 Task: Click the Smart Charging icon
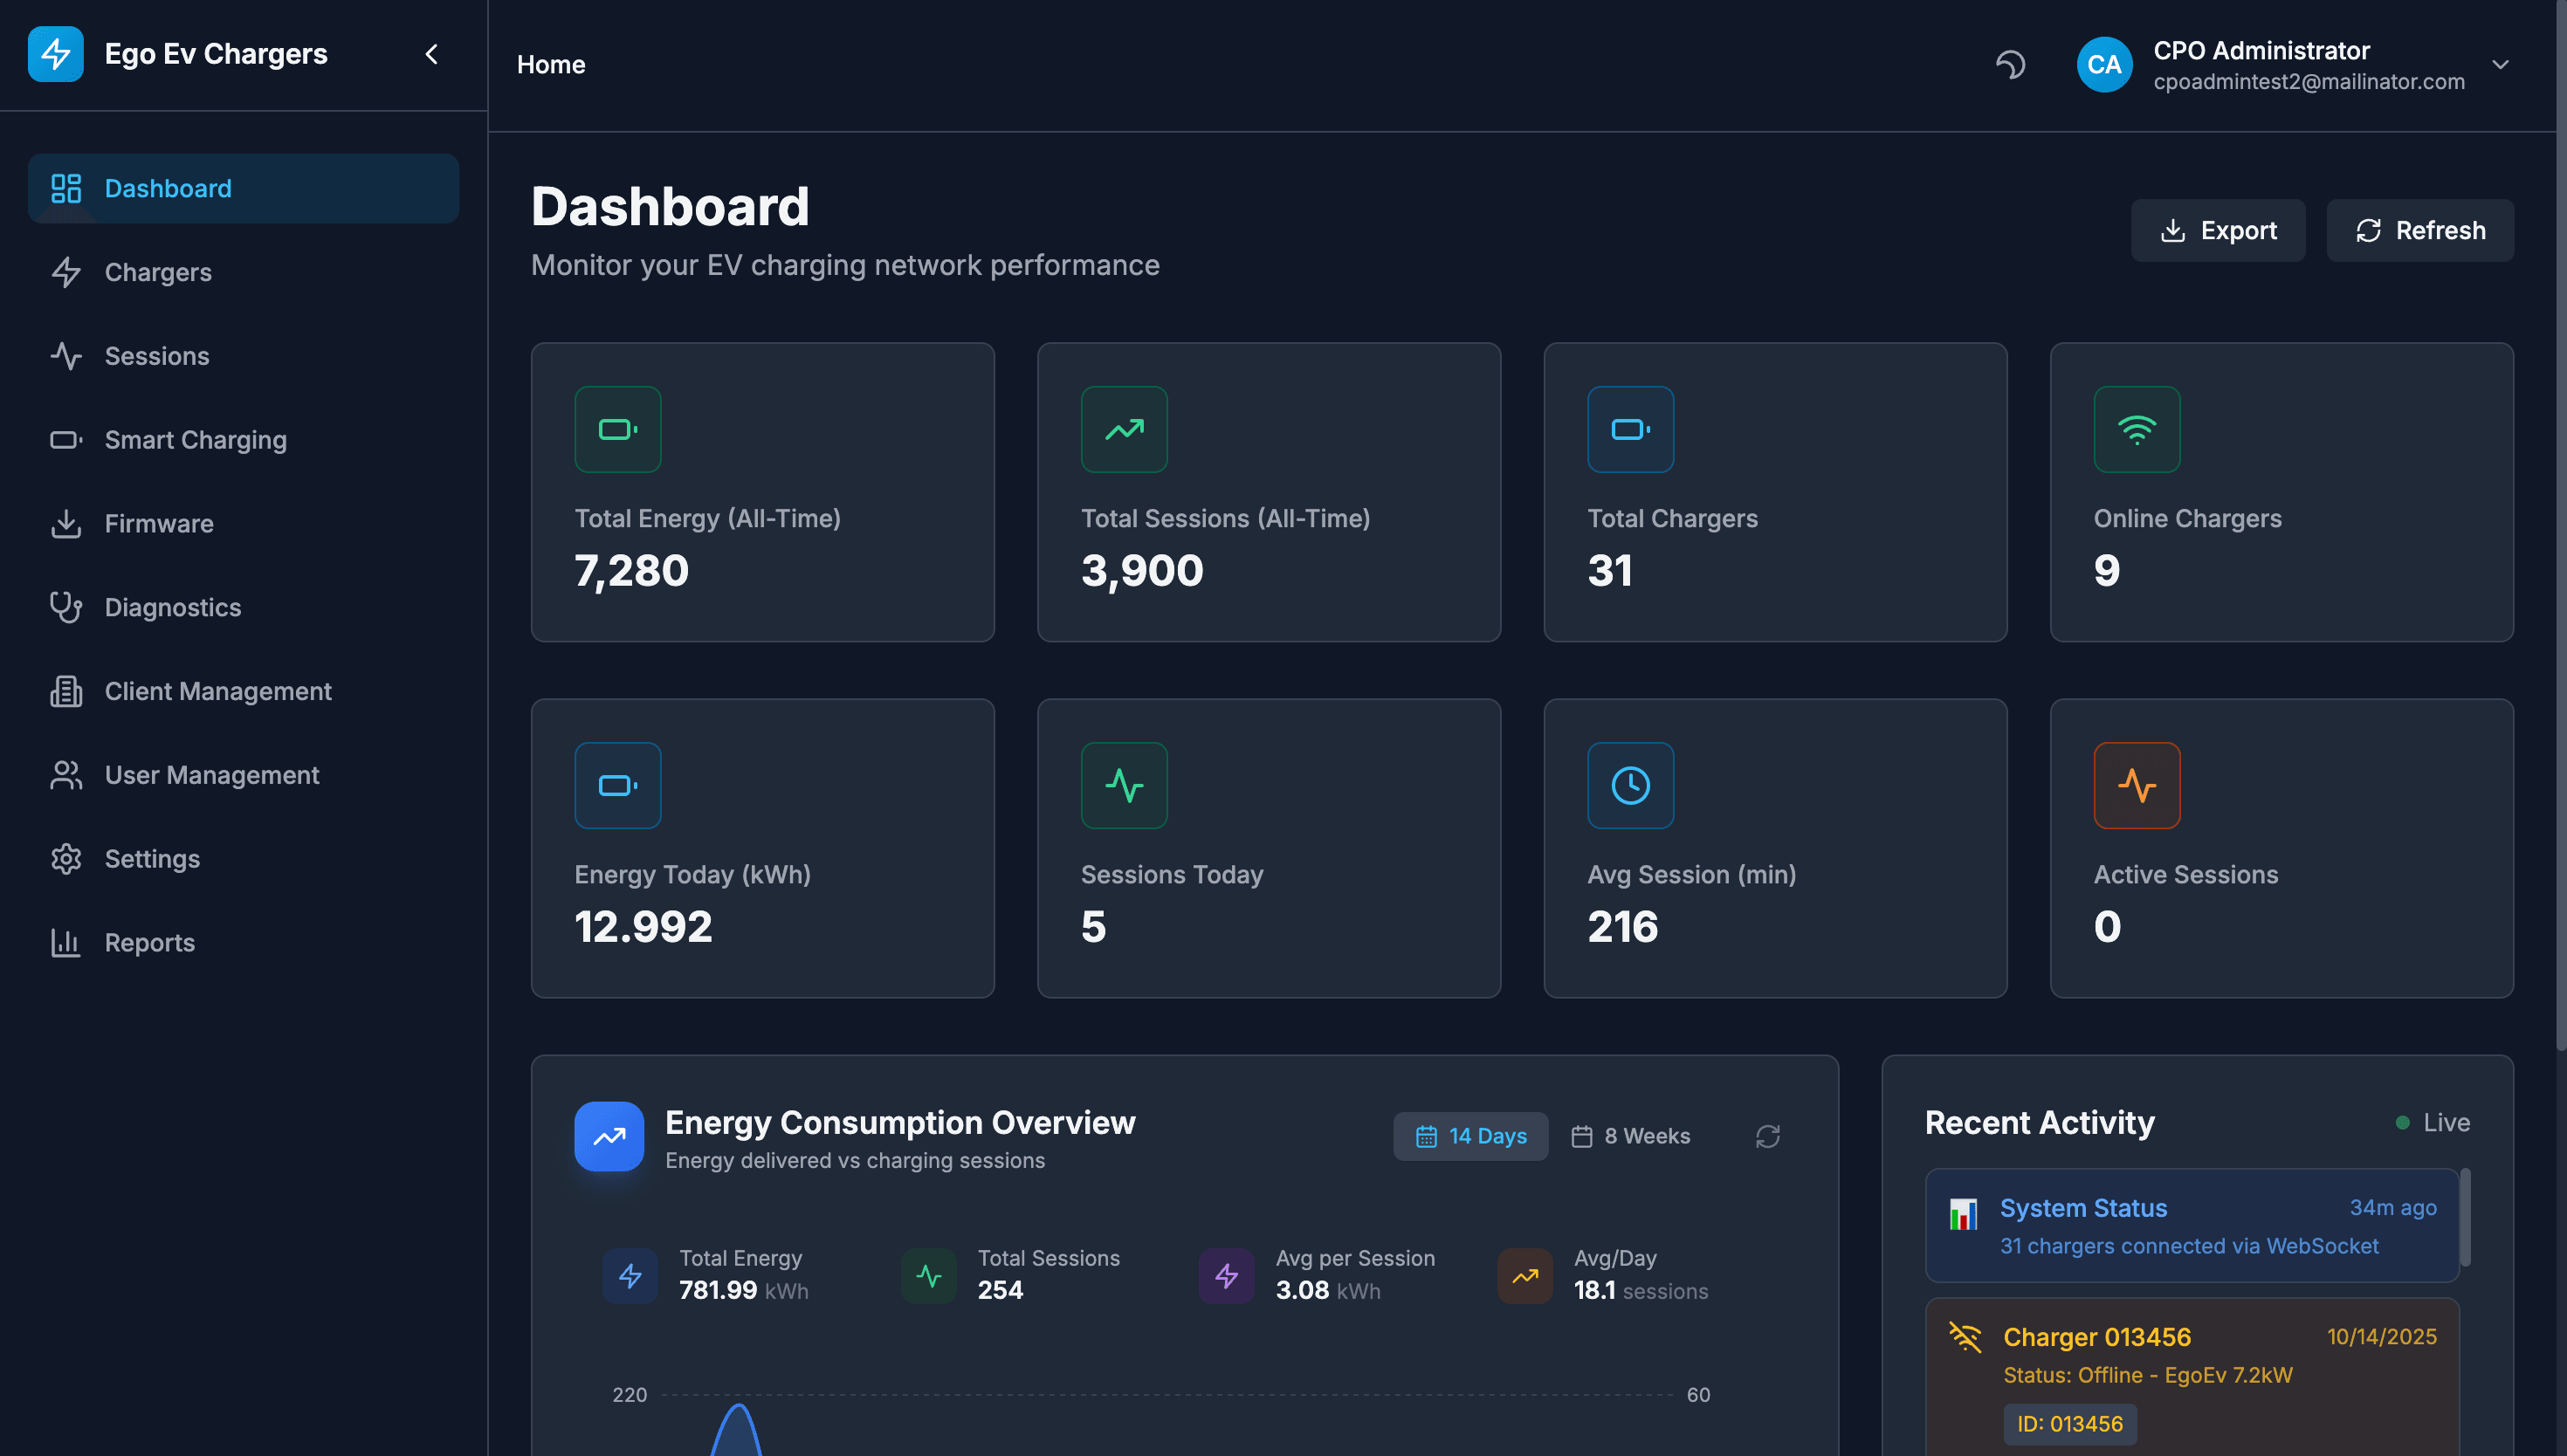click(x=66, y=440)
